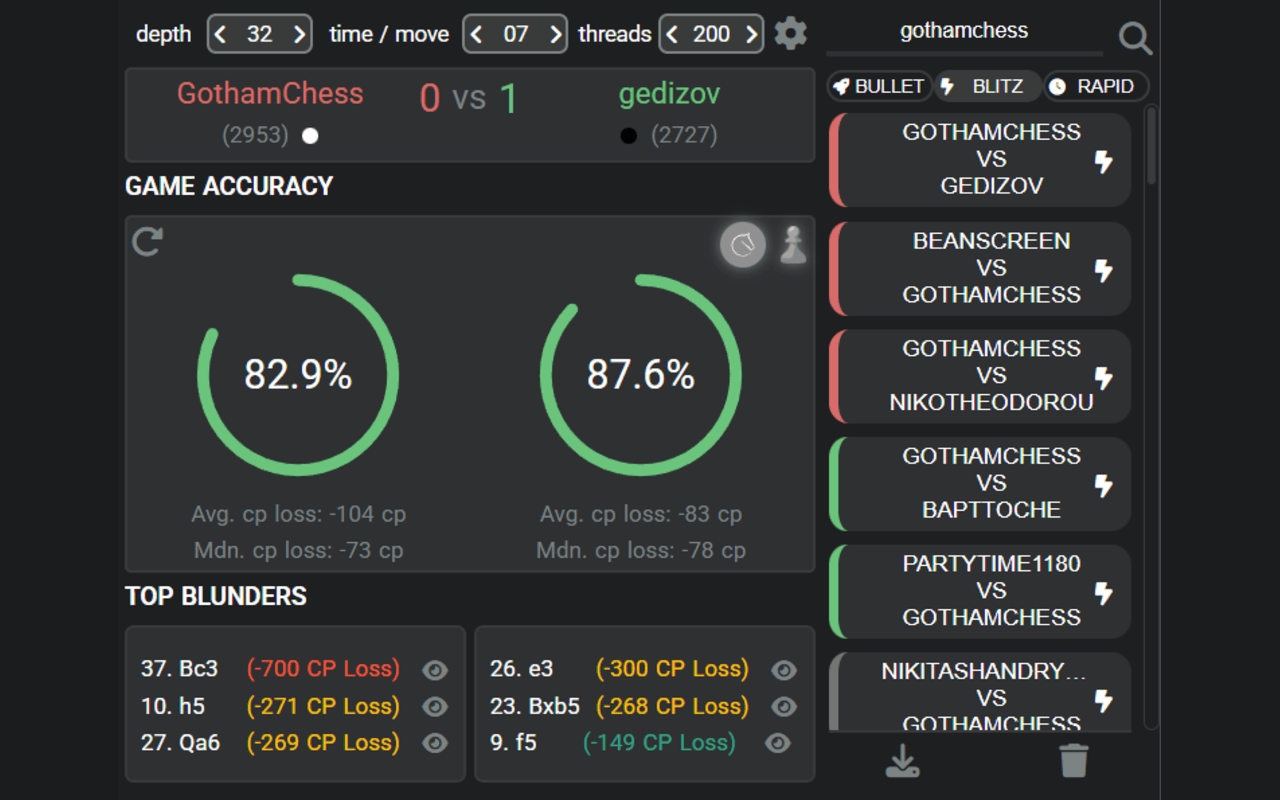
Task: Click the search magnifier icon
Action: coord(1135,39)
